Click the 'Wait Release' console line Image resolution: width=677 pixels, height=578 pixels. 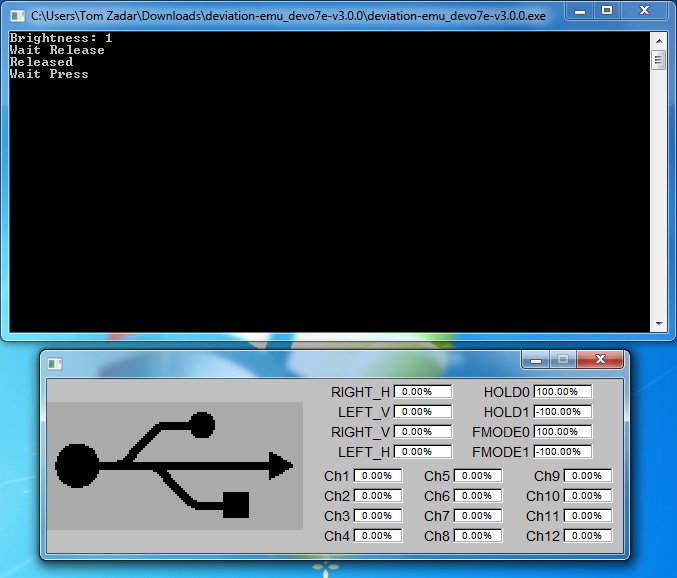click(x=57, y=50)
